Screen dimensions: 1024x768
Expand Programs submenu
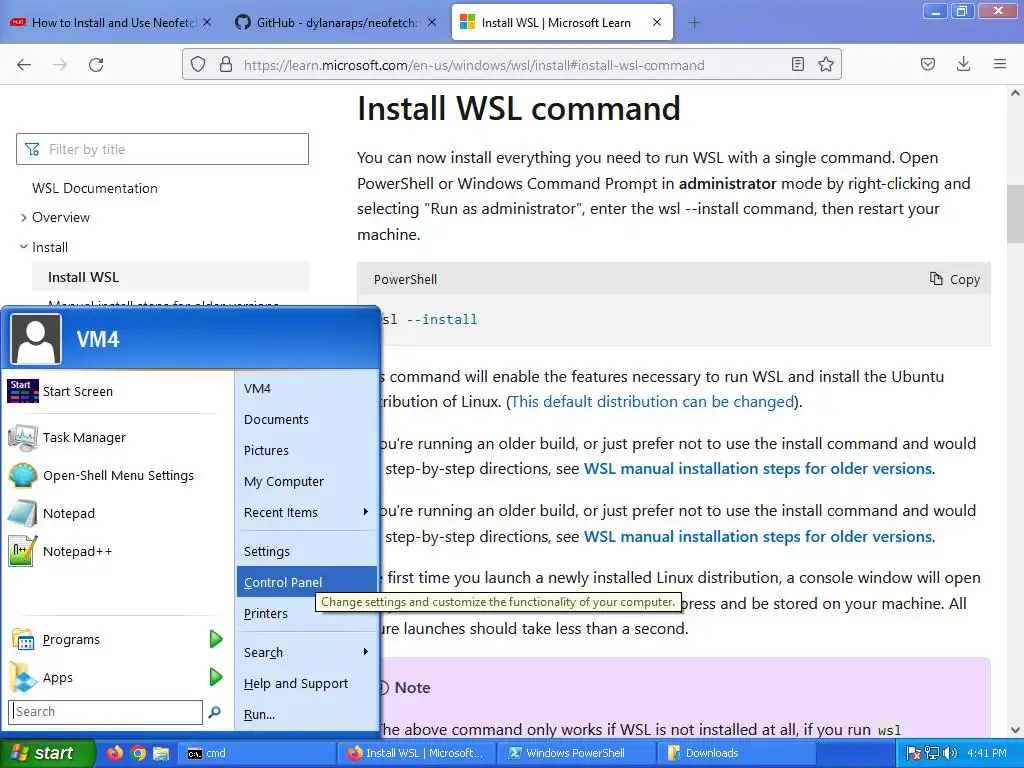click(118, 639)
